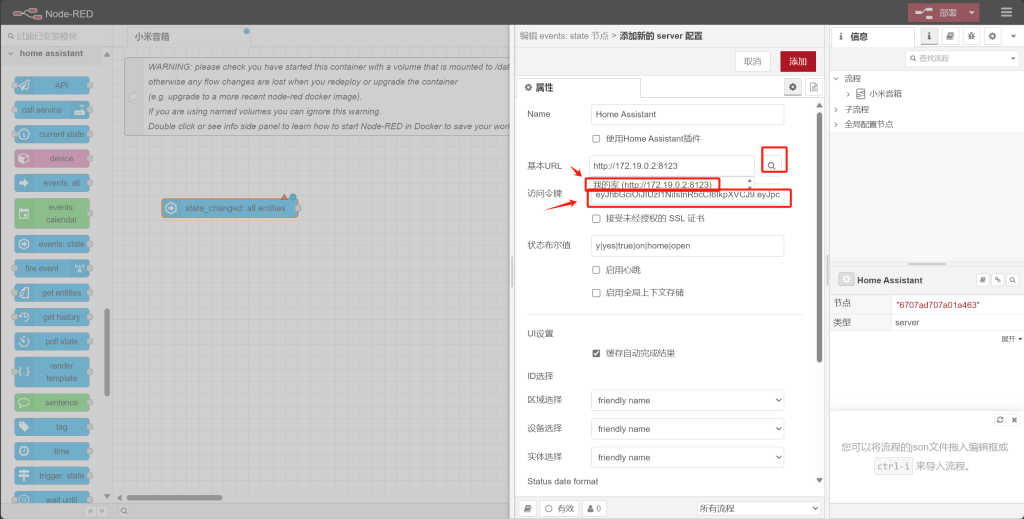Select the time node
The width and height of the screenshot is (1024, 519).
pyautogui.click(x=52, y=451)
